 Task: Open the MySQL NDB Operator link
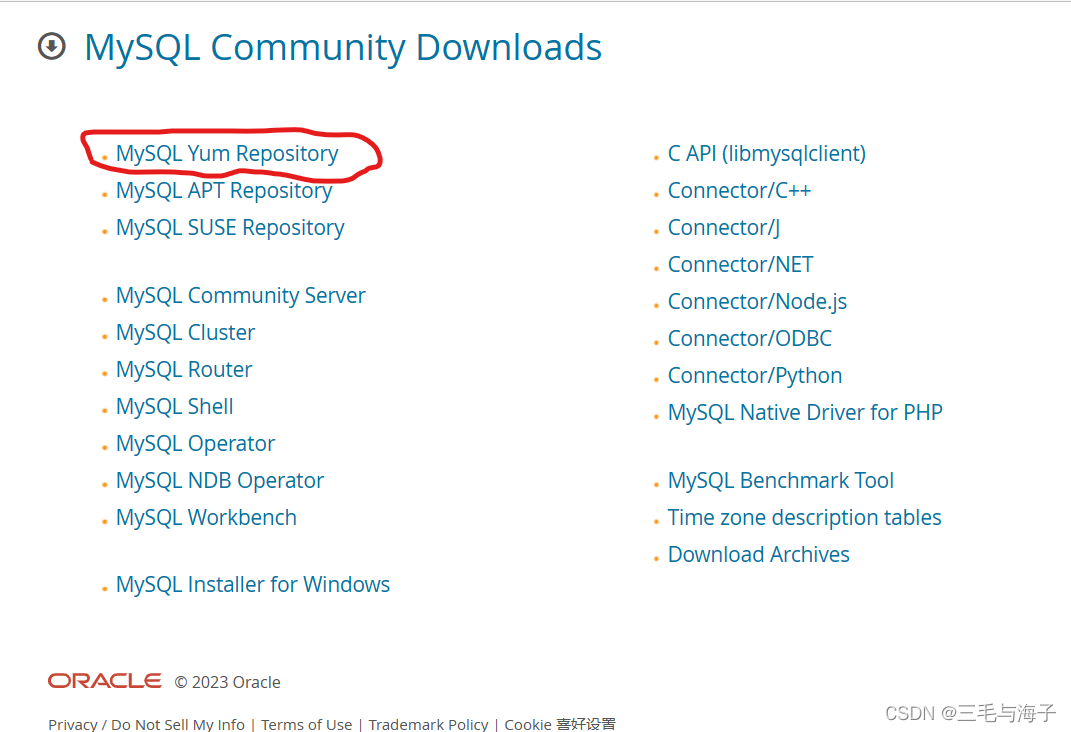pos(220,481)
